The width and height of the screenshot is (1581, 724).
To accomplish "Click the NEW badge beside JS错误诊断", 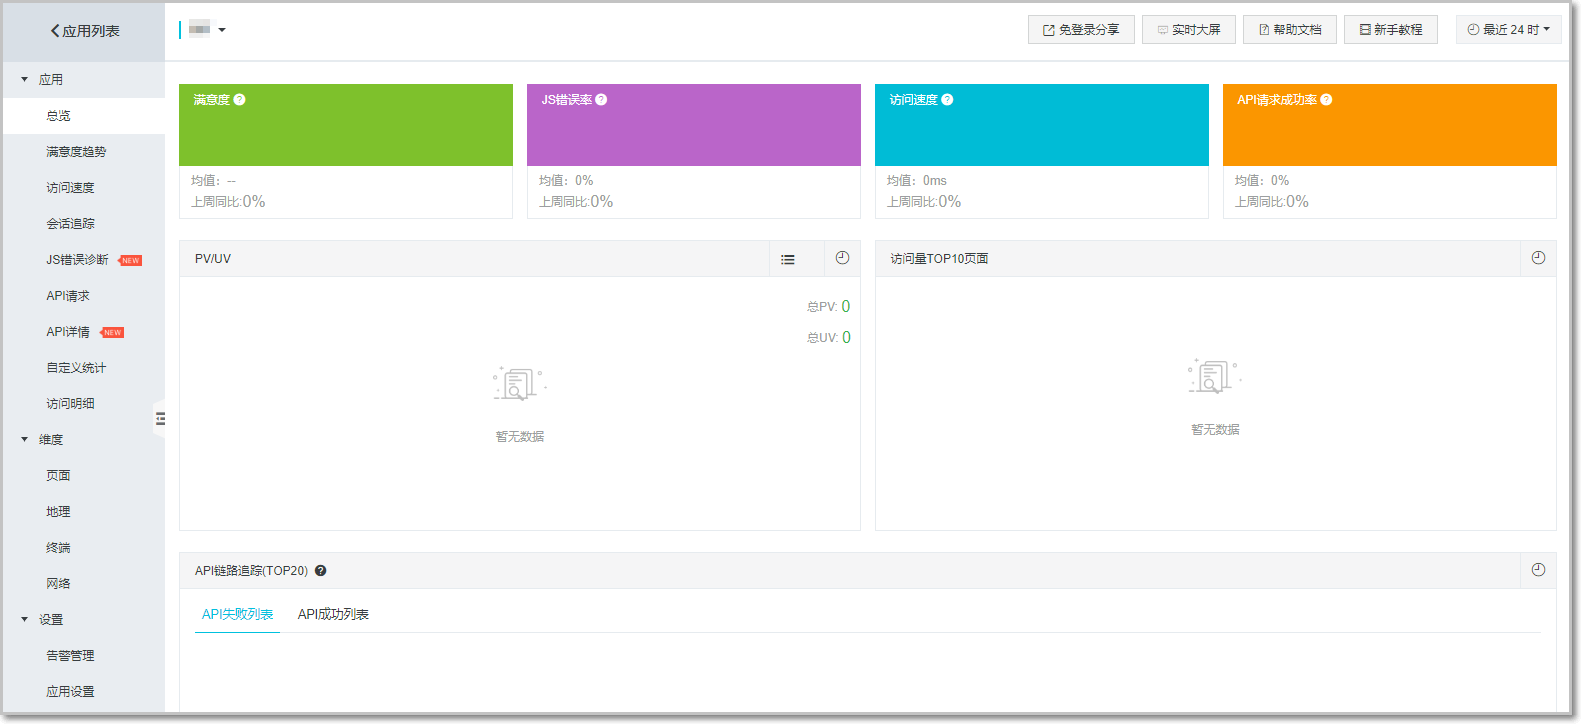I will click(130, 261).
